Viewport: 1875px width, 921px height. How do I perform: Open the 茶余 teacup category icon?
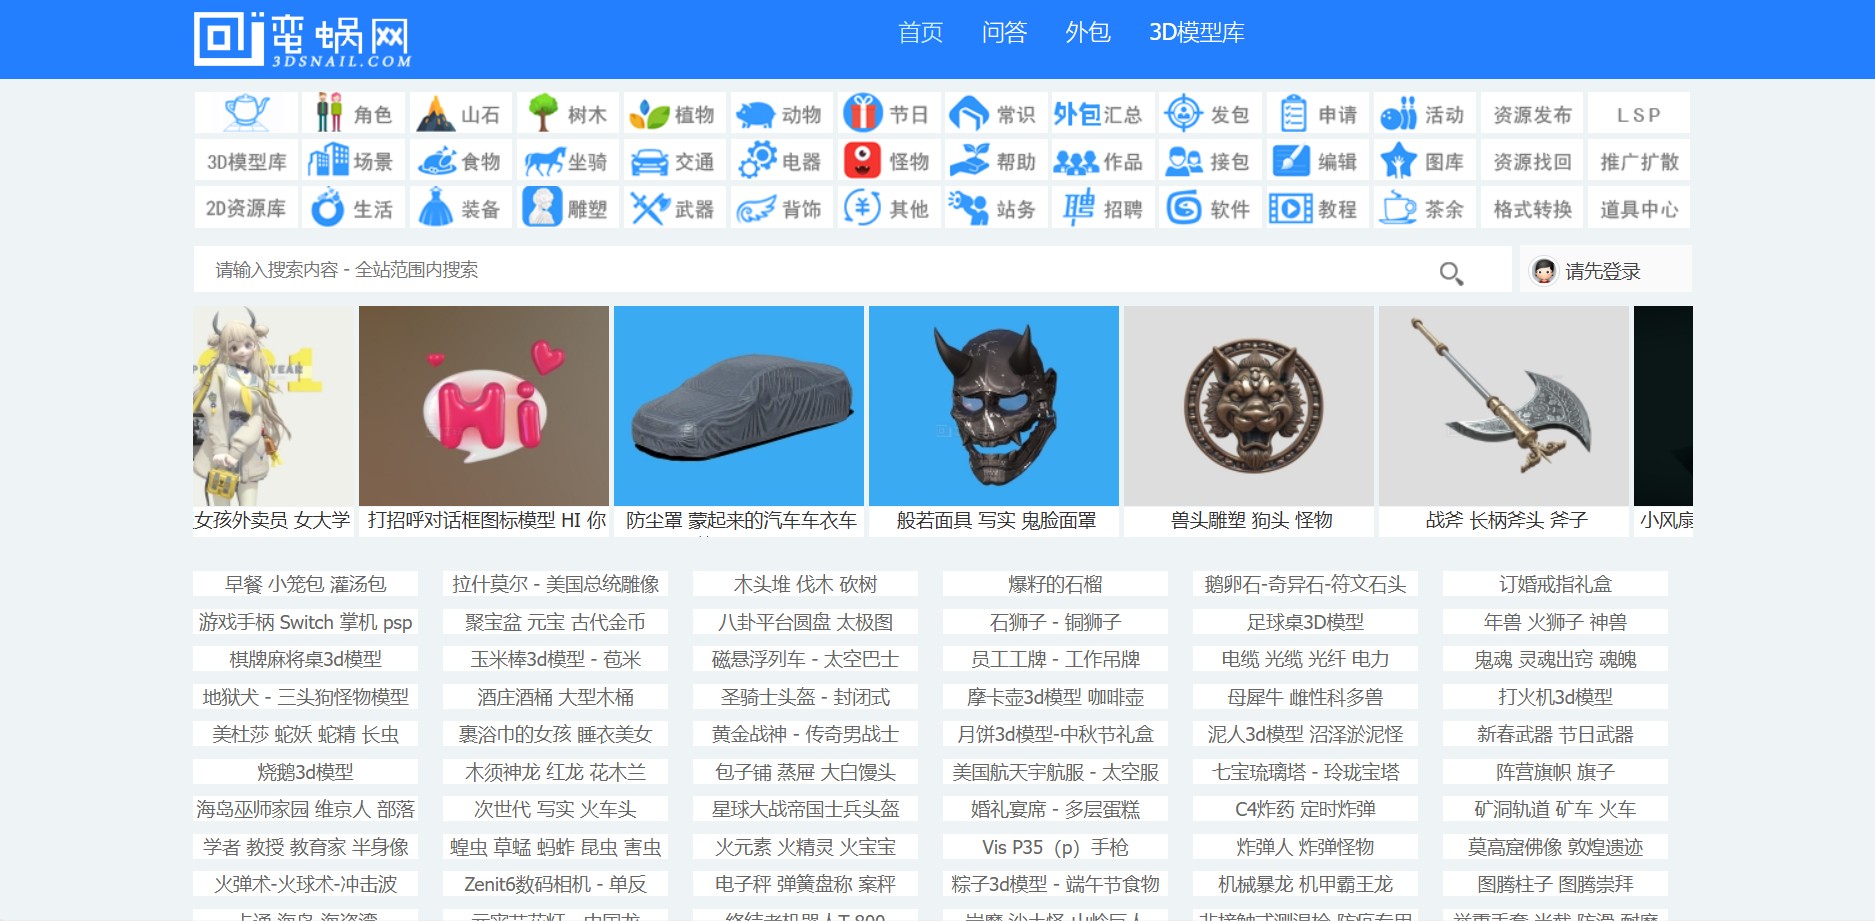click(x=1423, y=208)
